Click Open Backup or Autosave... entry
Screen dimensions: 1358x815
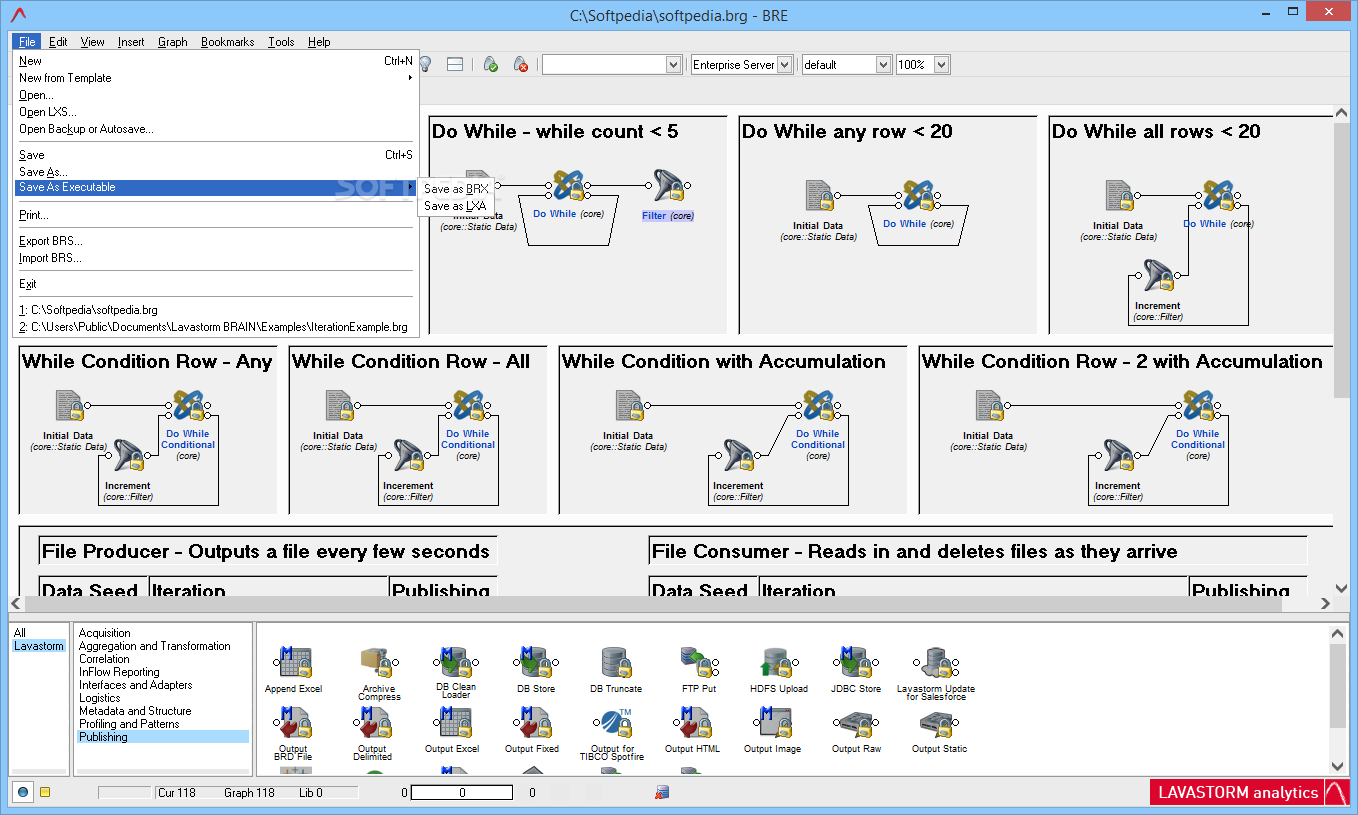[x=215, y=129]
